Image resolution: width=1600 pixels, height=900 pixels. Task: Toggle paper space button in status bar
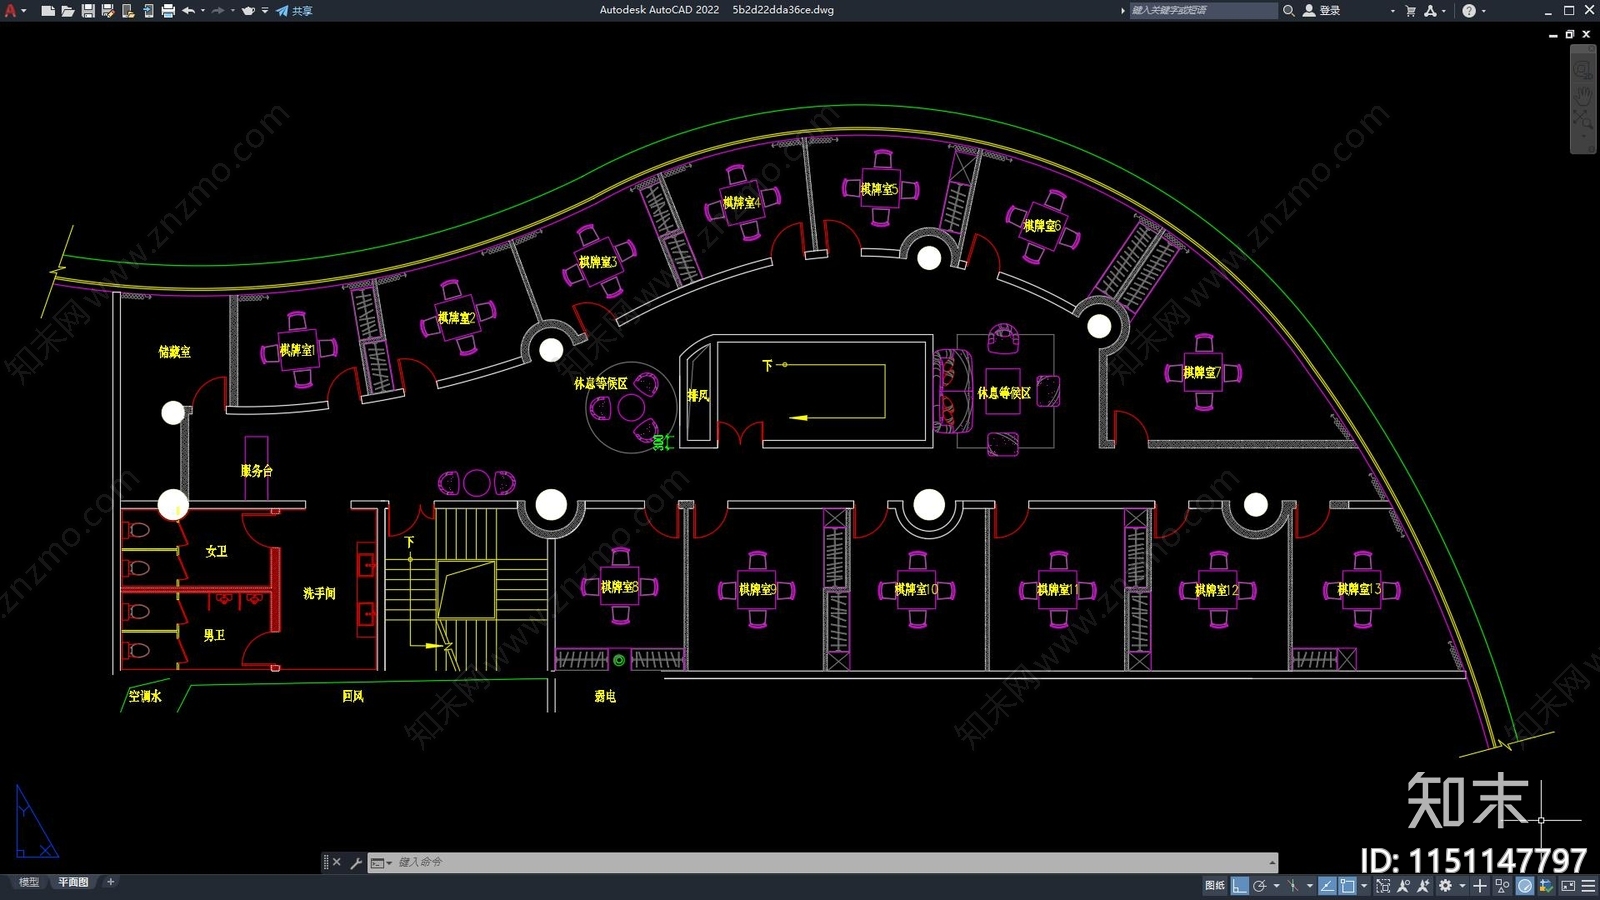1215,885
